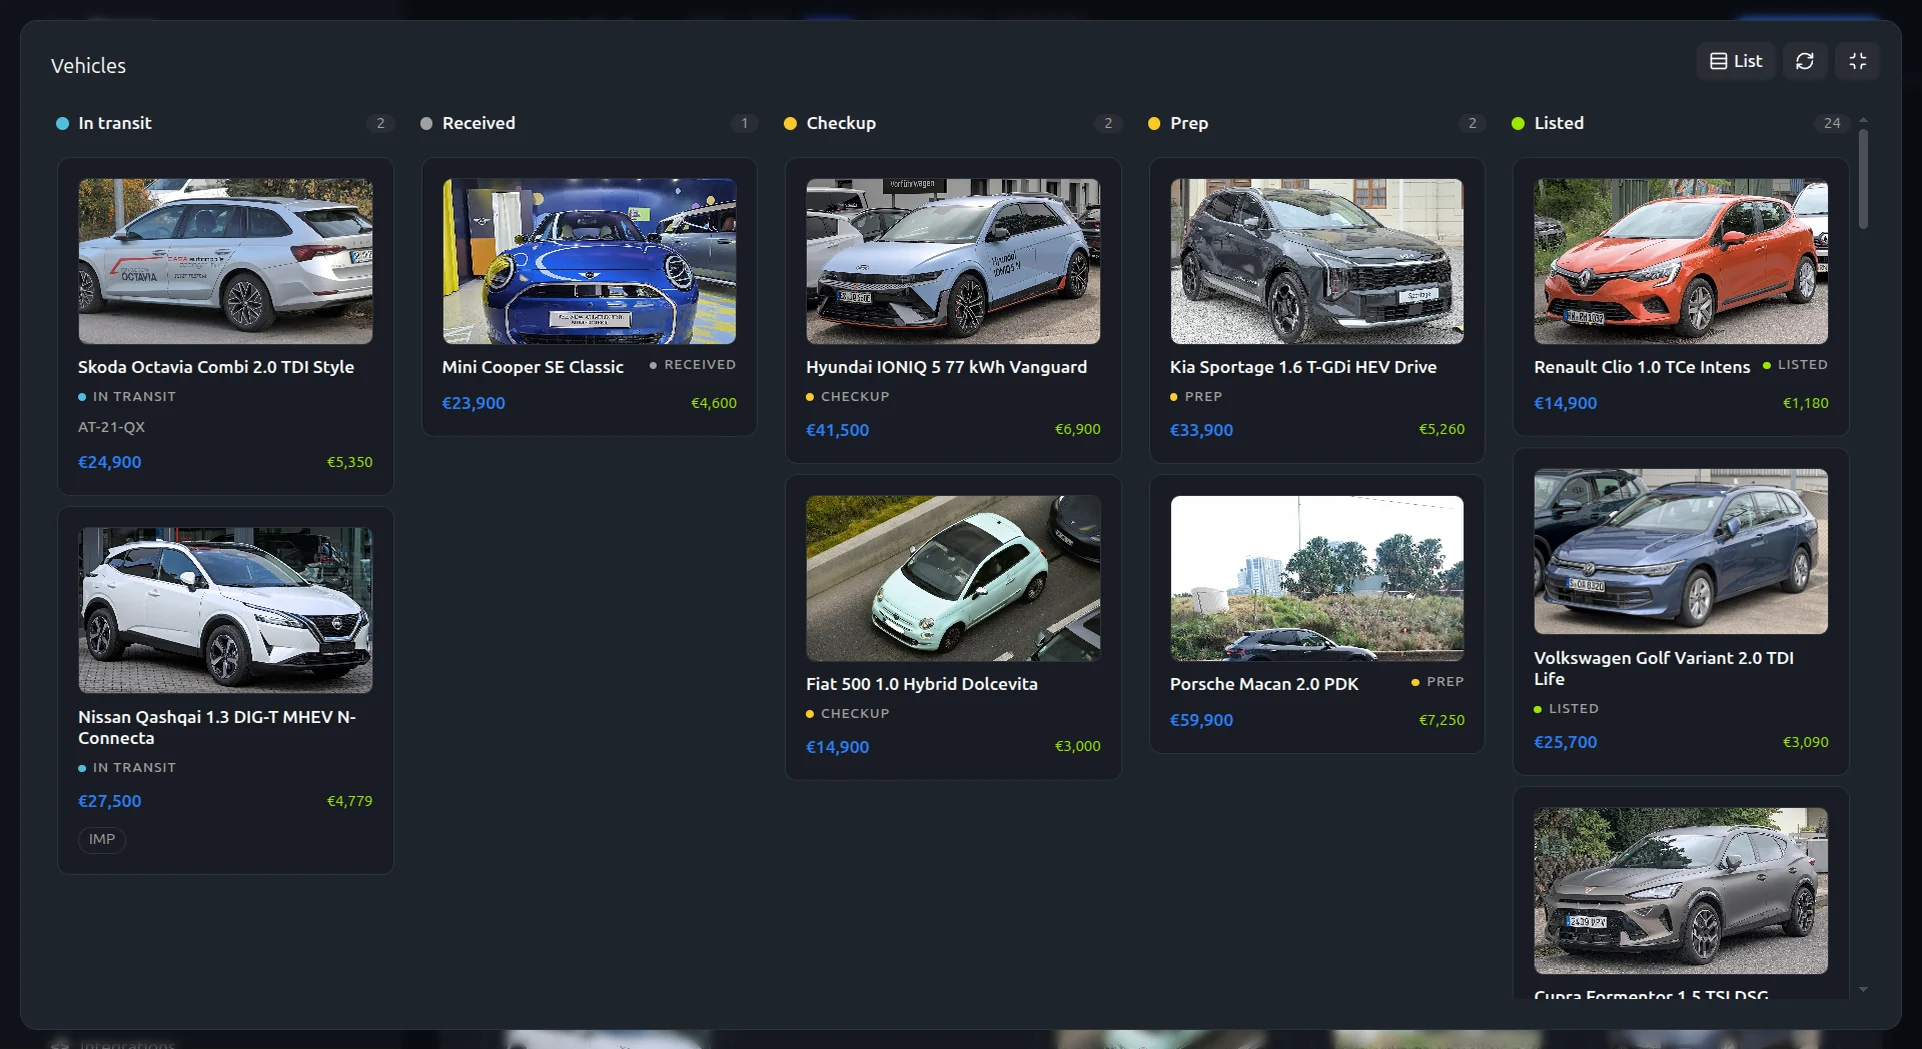Open the Kia Sportage photo

click(1317, 261)
